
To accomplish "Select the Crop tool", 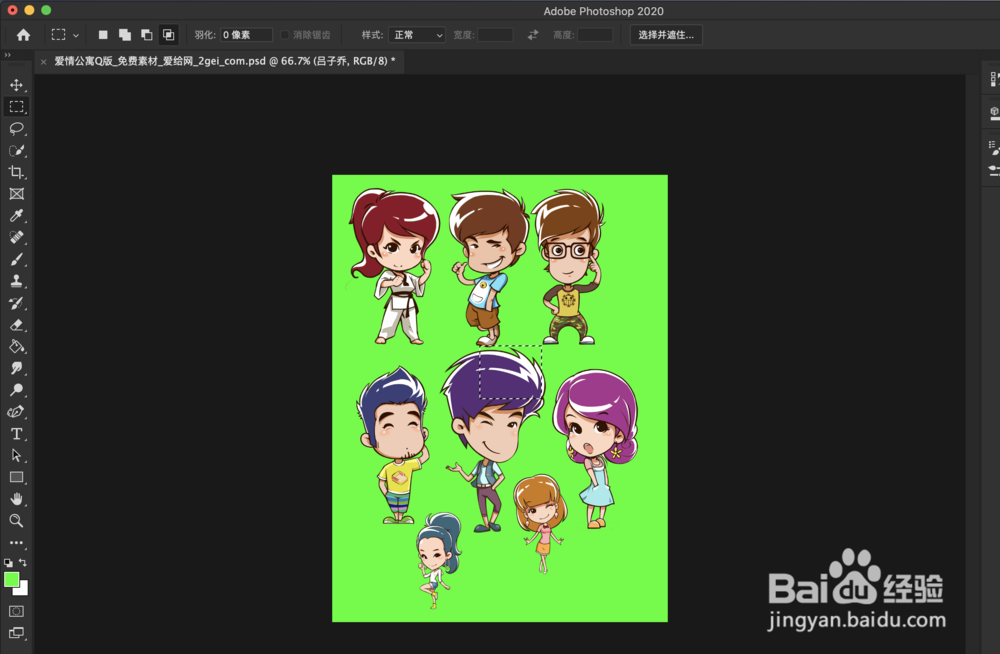I will coord(16,172).
